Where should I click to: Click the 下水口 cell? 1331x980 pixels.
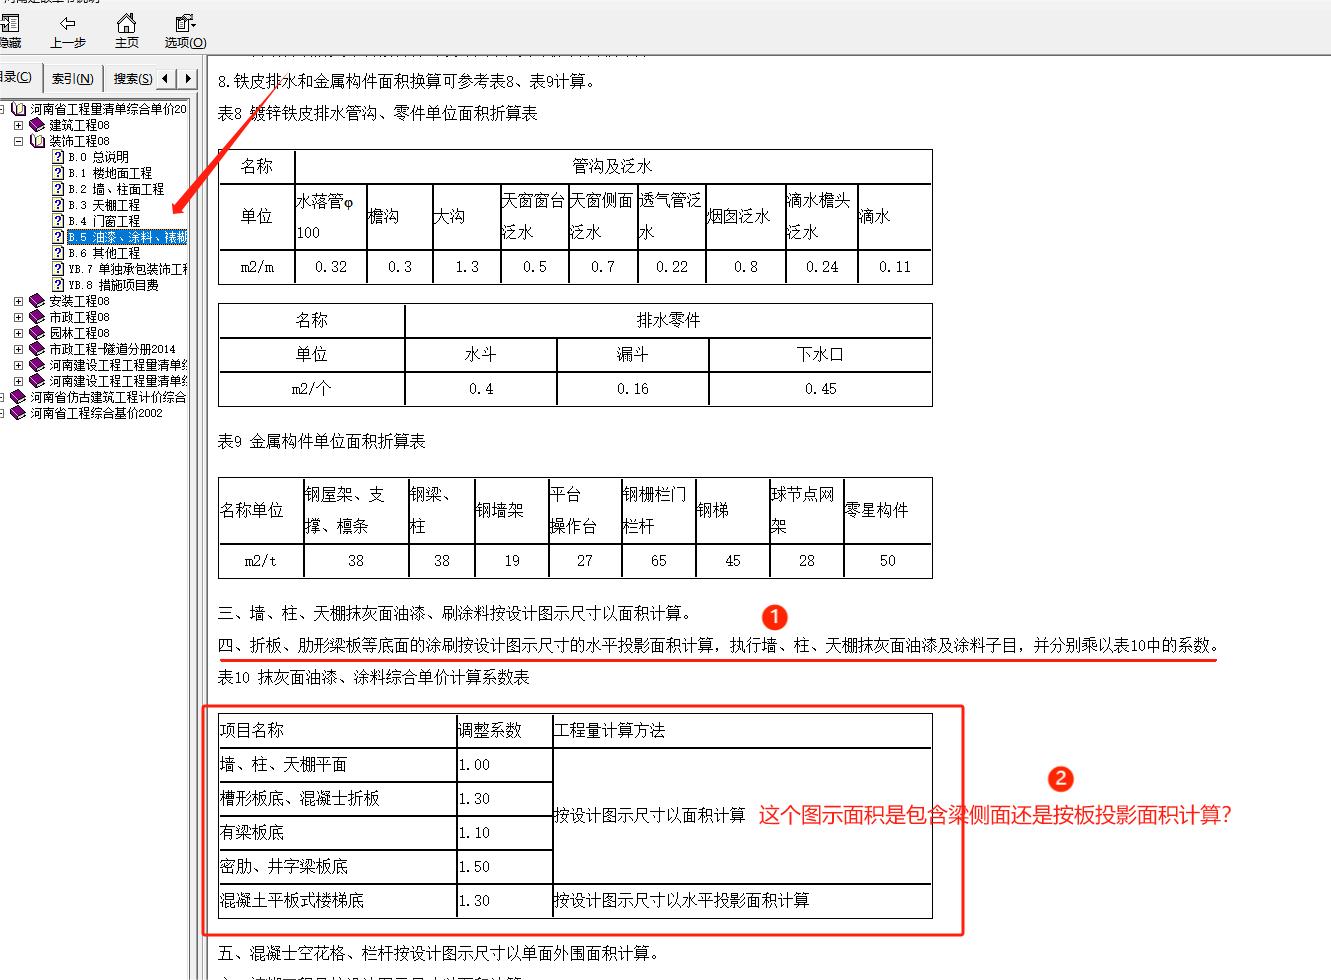pos(820,354)
